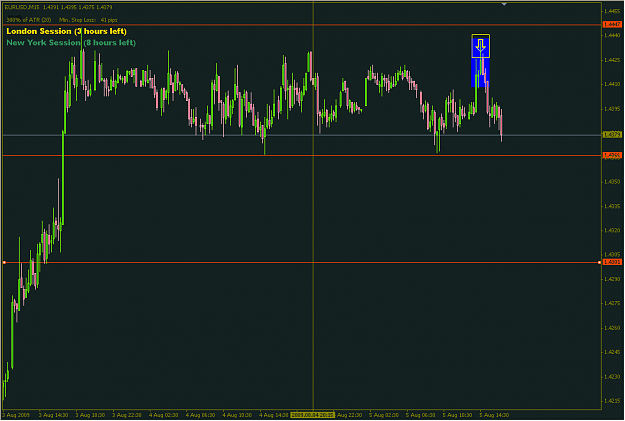Click the current price label 1.4379
The width and height of the screenshot is (625, 421).
tap(612, 135)
